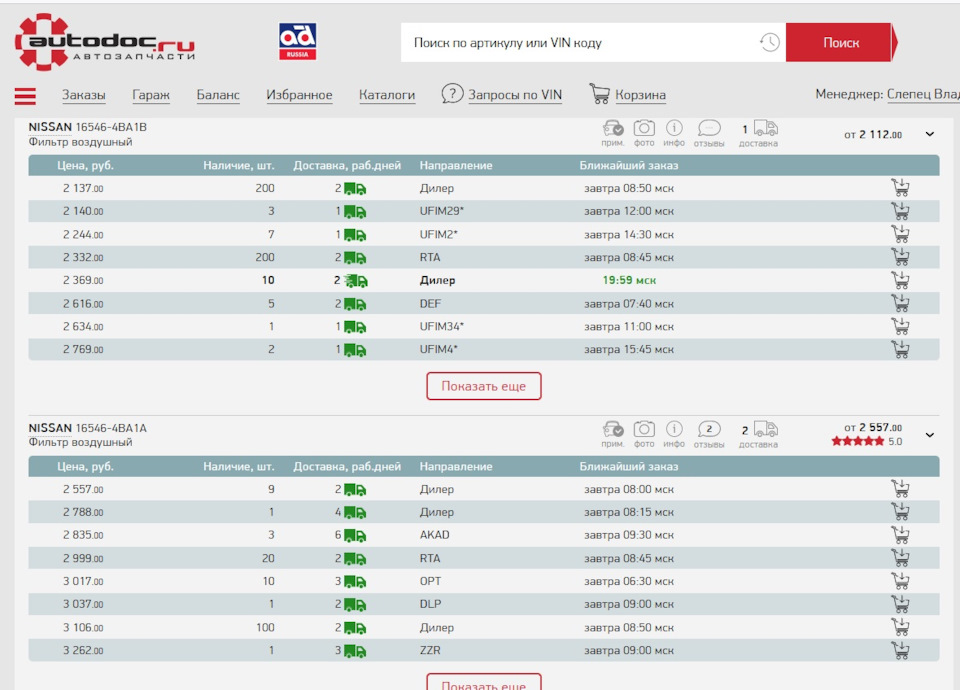The image size is (960, 690).
Task: Click five-star 5.0 rating for 16546-4BA1A
Action: pyautogui.click(x=866, y=441)
